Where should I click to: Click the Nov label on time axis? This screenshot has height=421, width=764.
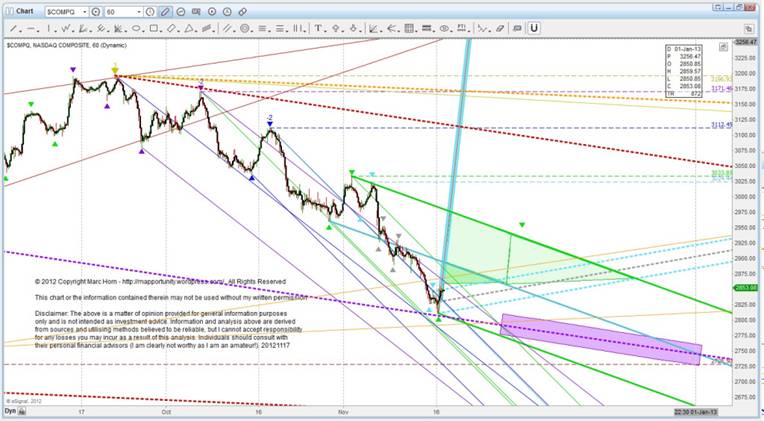point(344,412)
